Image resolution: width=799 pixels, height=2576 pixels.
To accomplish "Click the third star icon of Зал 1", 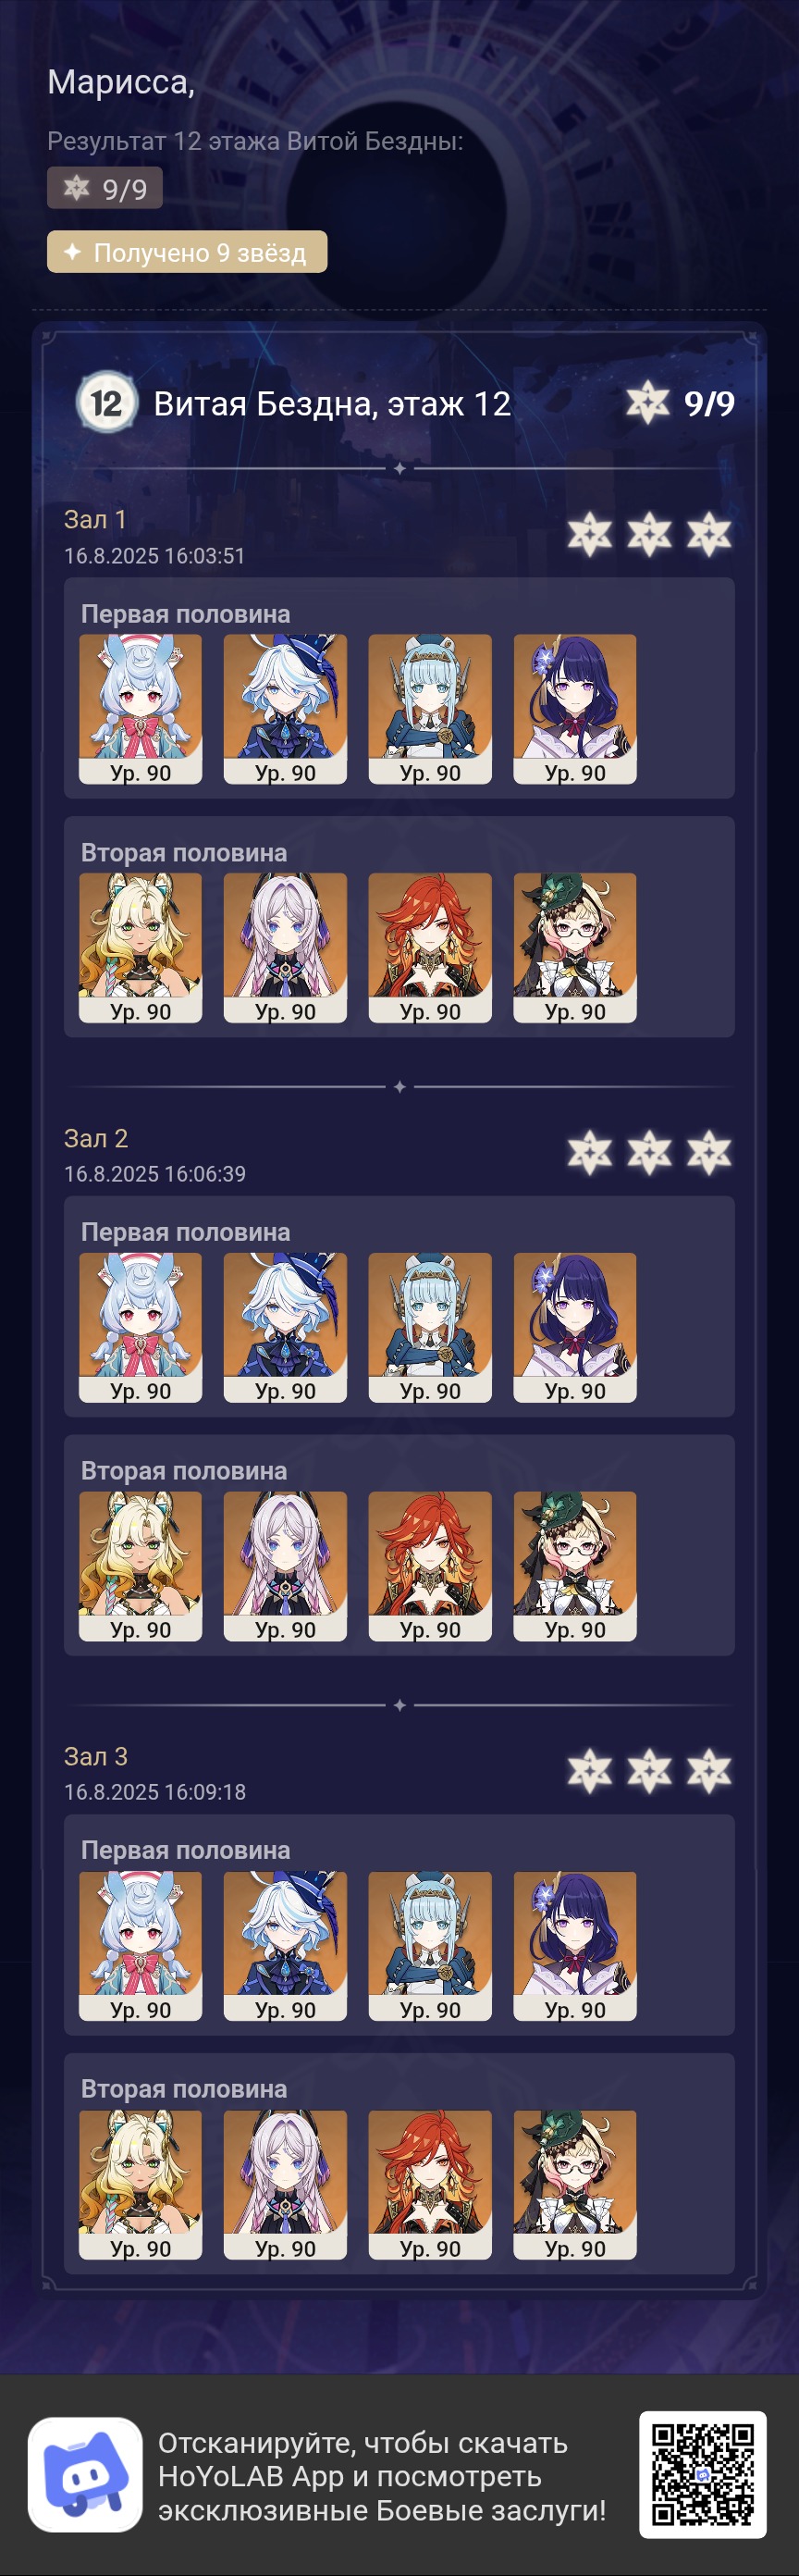I will point(709,534).
